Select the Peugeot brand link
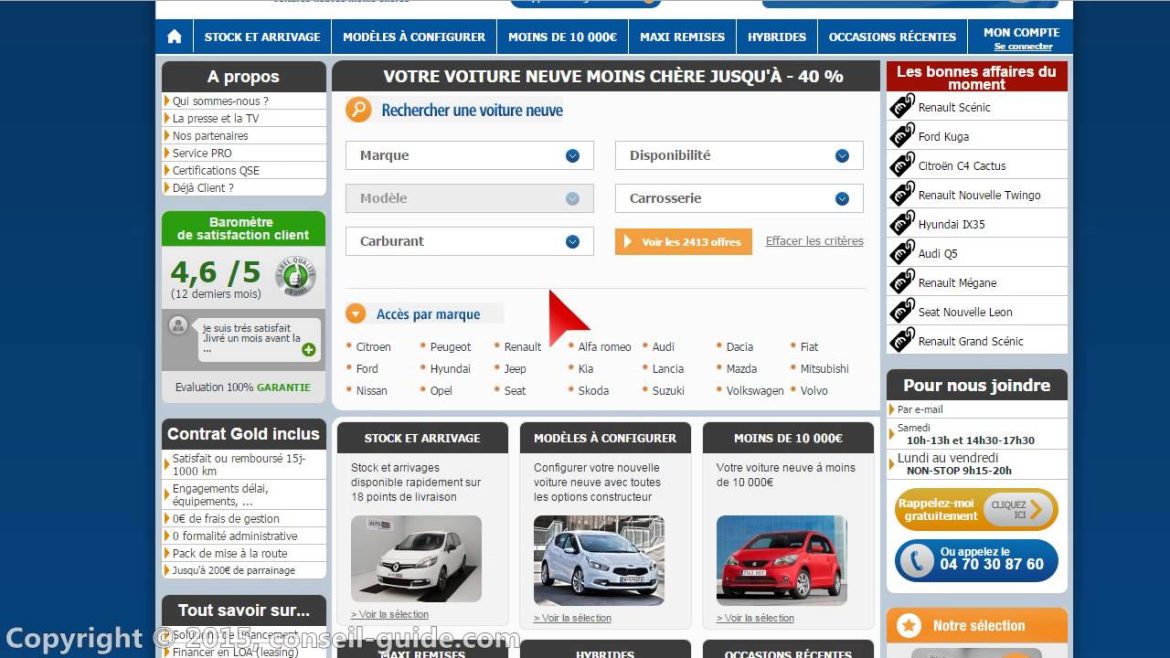 [450, 347]
